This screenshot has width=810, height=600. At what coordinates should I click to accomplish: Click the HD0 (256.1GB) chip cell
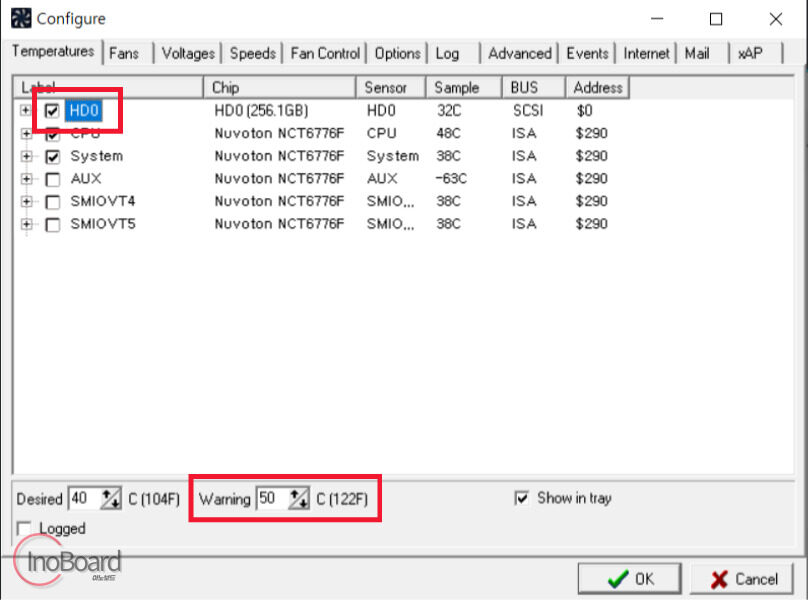pyautogui.click(x=261, y=111)
